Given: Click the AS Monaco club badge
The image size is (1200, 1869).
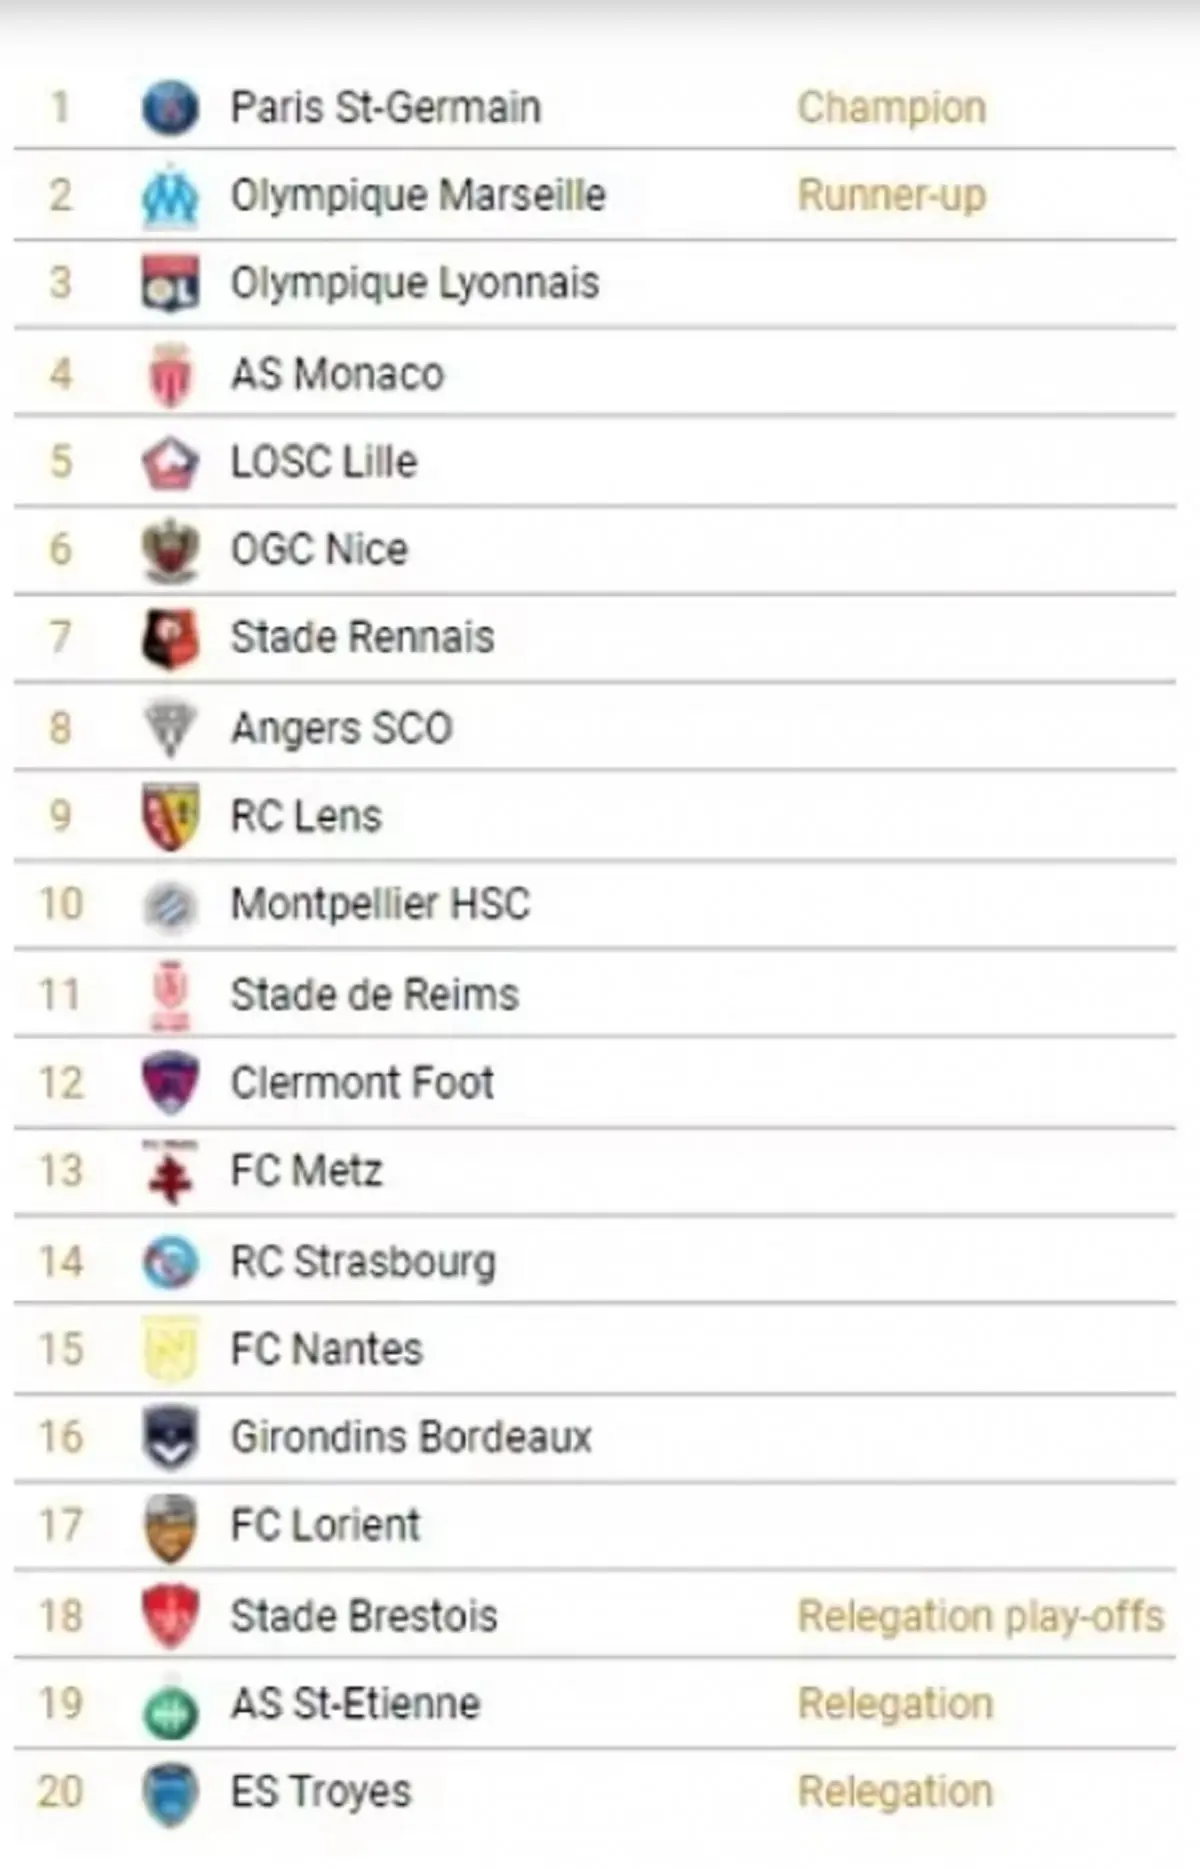Looking at the screenshot, I should 170,375.
